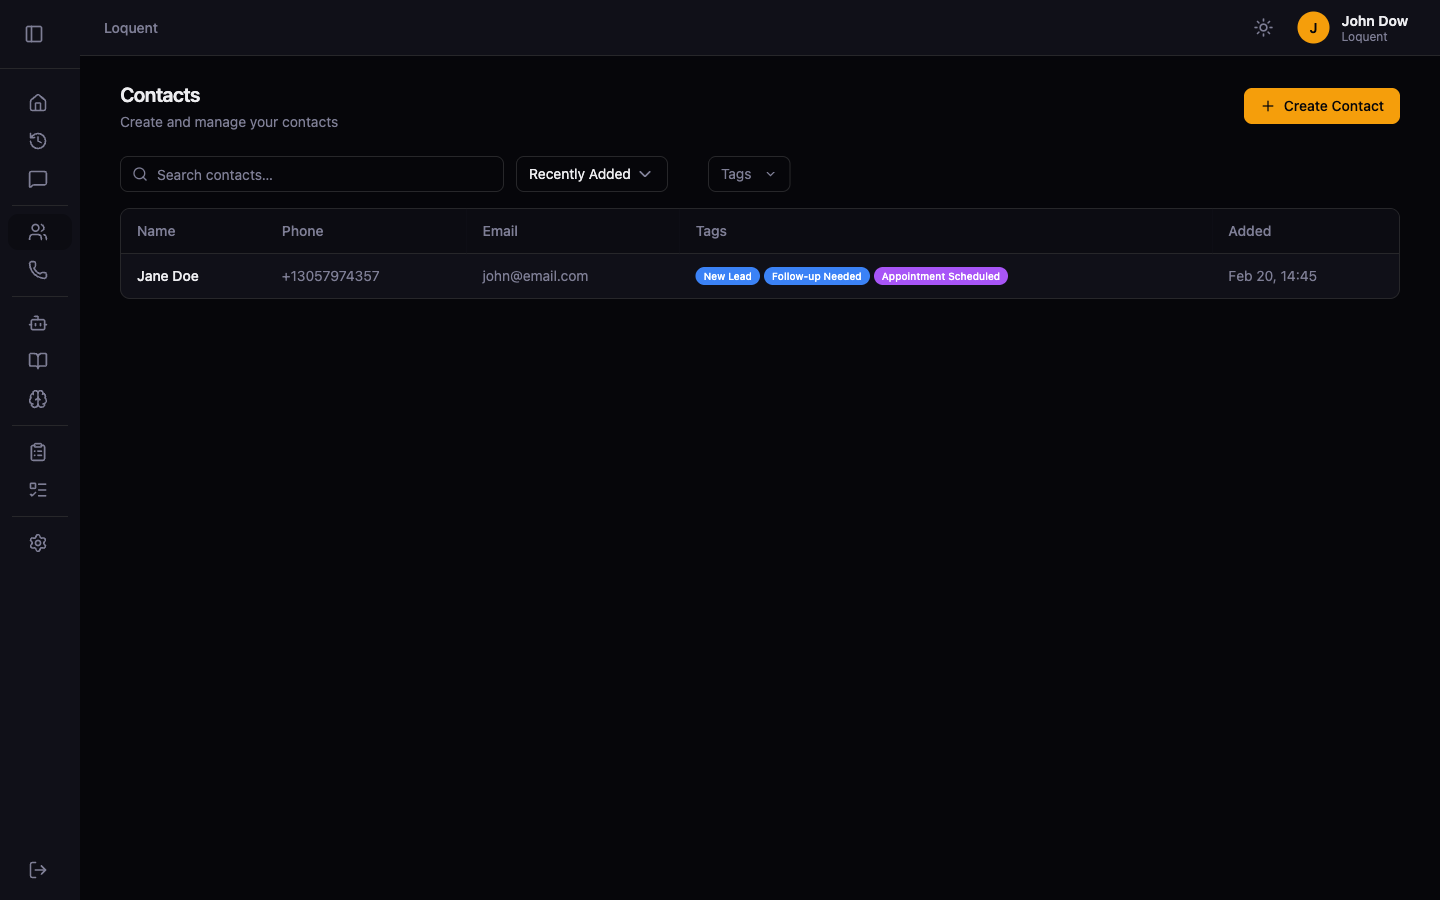The image size is (1440, 900).
Task: Open the history clock icon
Action: pyautogui.click(x=38, y=141)
